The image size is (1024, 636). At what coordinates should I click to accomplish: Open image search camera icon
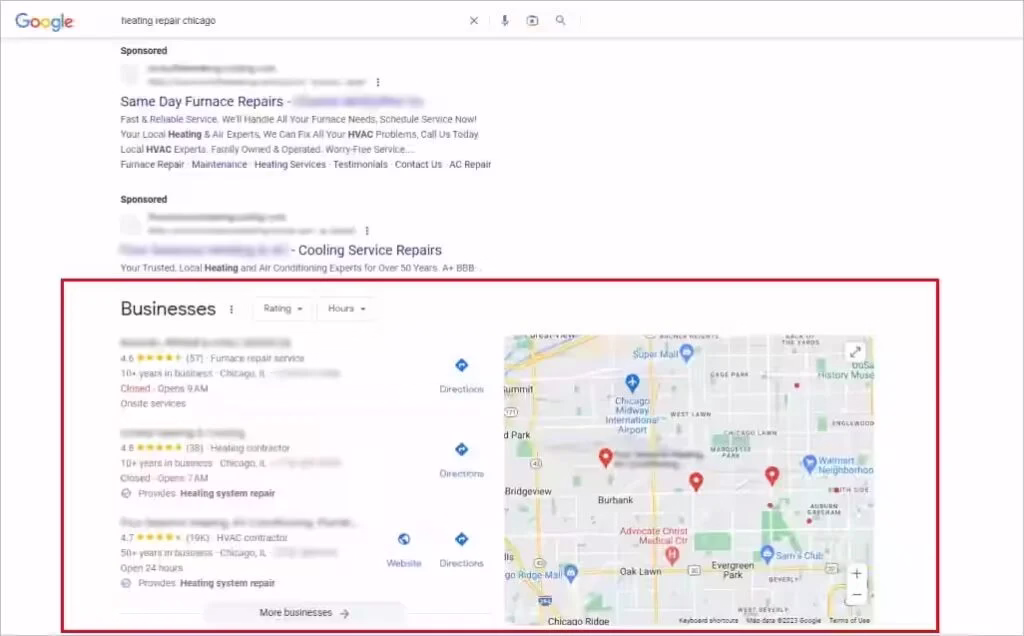pyautogui.click(x=532, y=21)
